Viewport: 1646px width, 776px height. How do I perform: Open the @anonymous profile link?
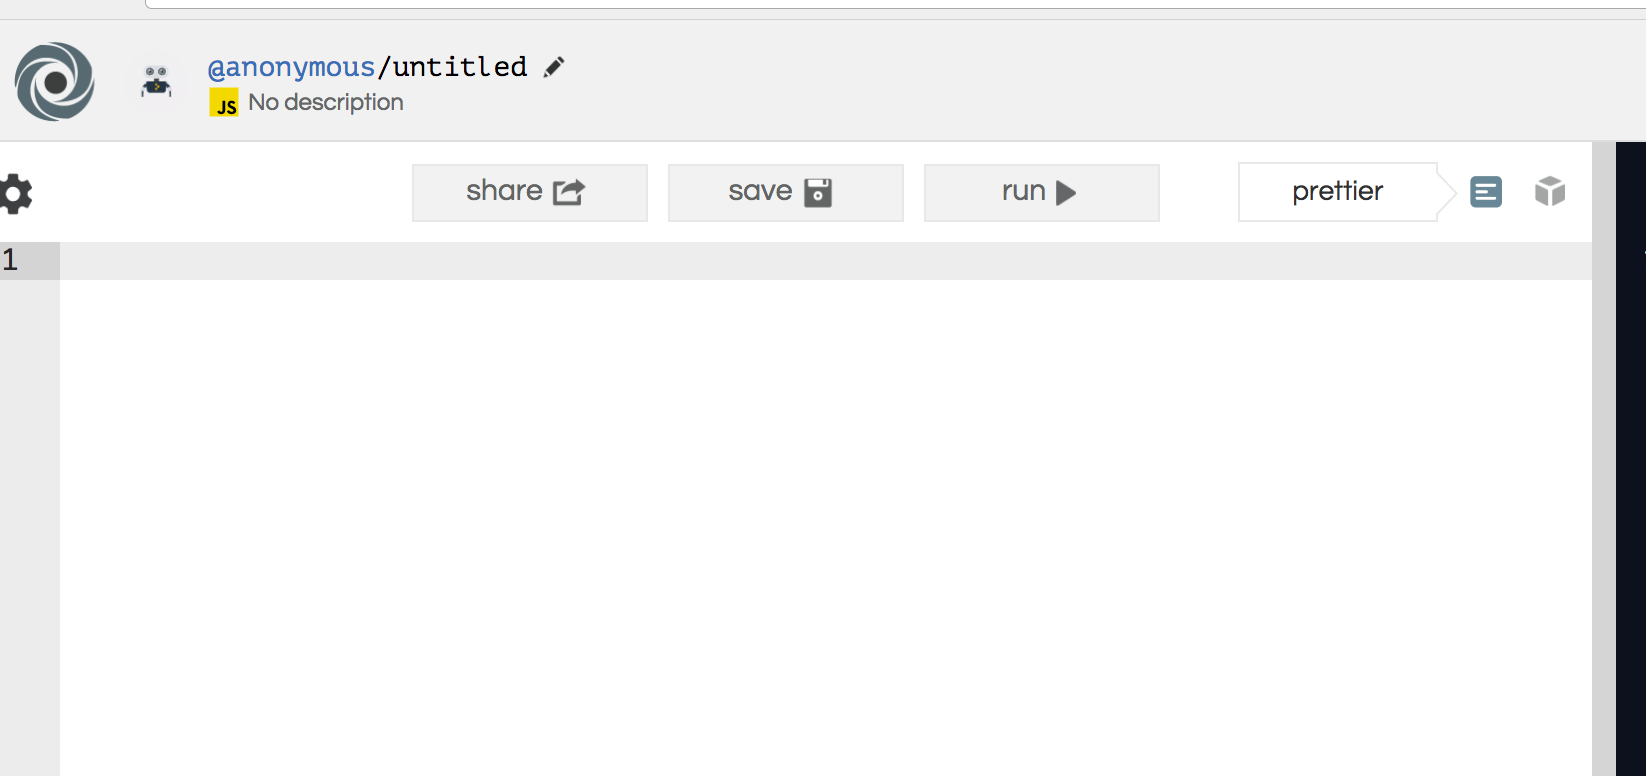coord(292,67)
